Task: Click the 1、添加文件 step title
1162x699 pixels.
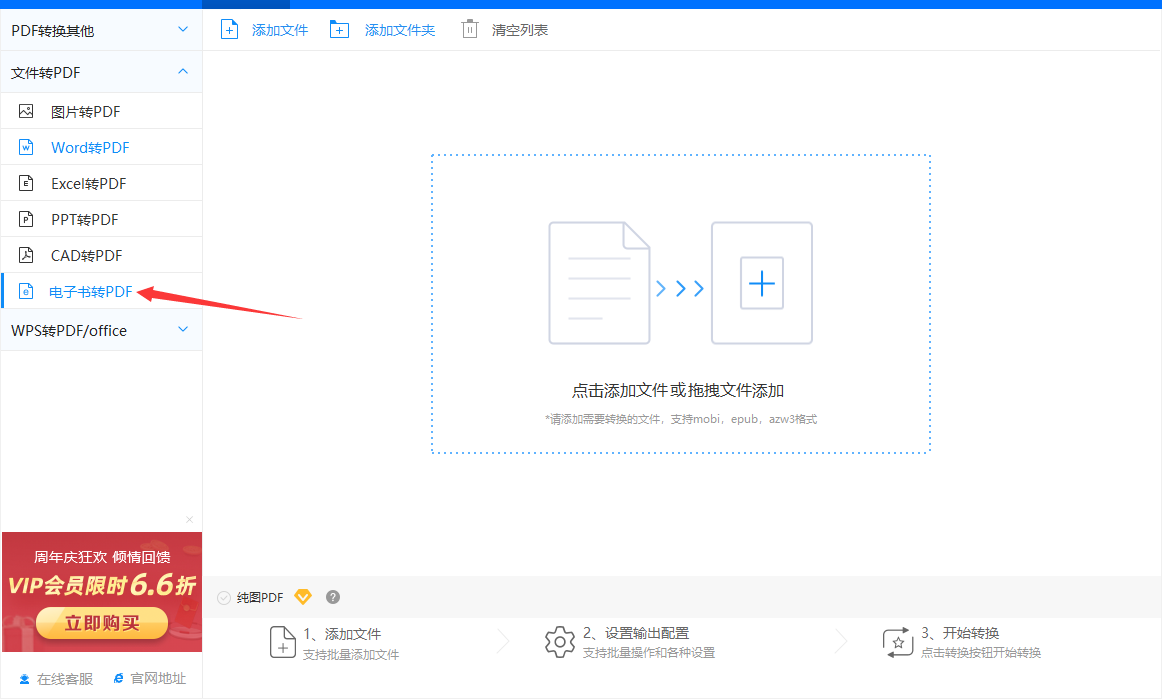Action: [342, 634]
